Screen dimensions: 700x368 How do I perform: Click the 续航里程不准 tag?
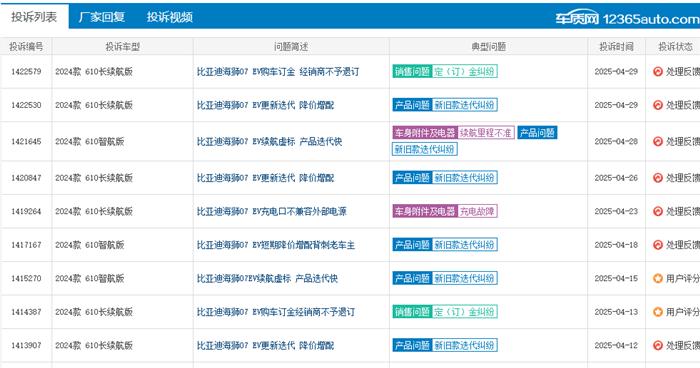486,133
